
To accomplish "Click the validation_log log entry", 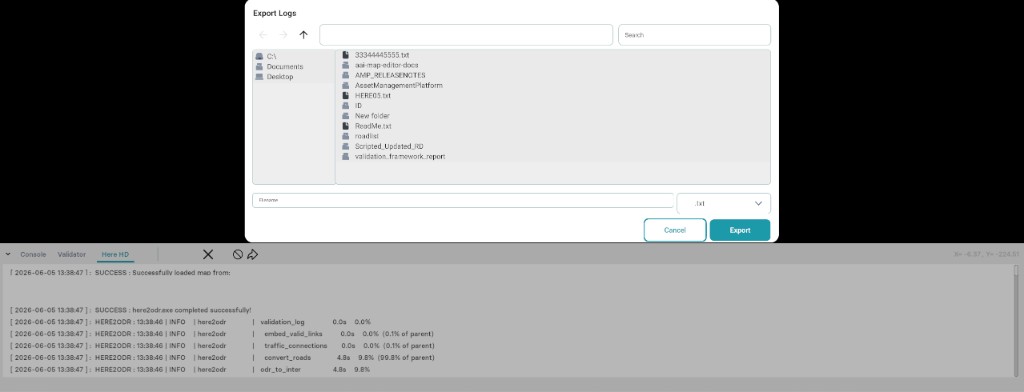I will point(191,322).
